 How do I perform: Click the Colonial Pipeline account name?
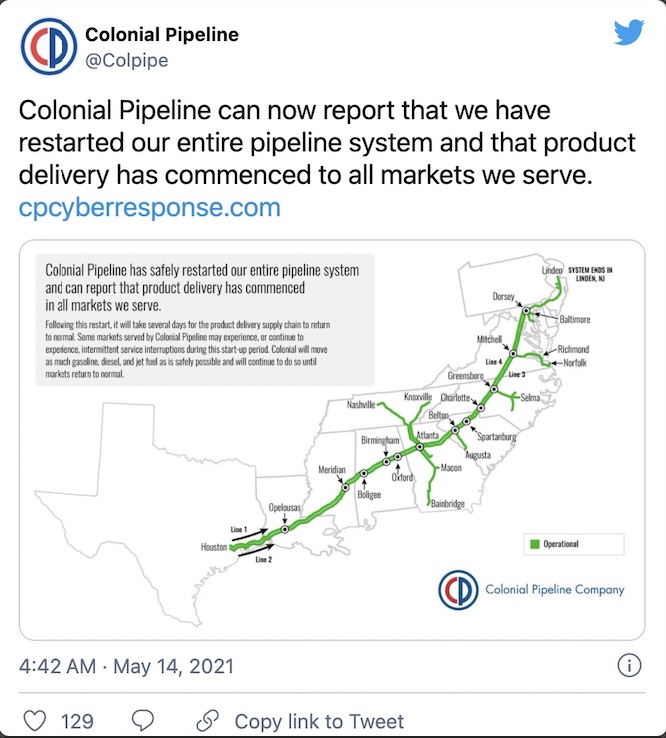[x=162, y=34]
